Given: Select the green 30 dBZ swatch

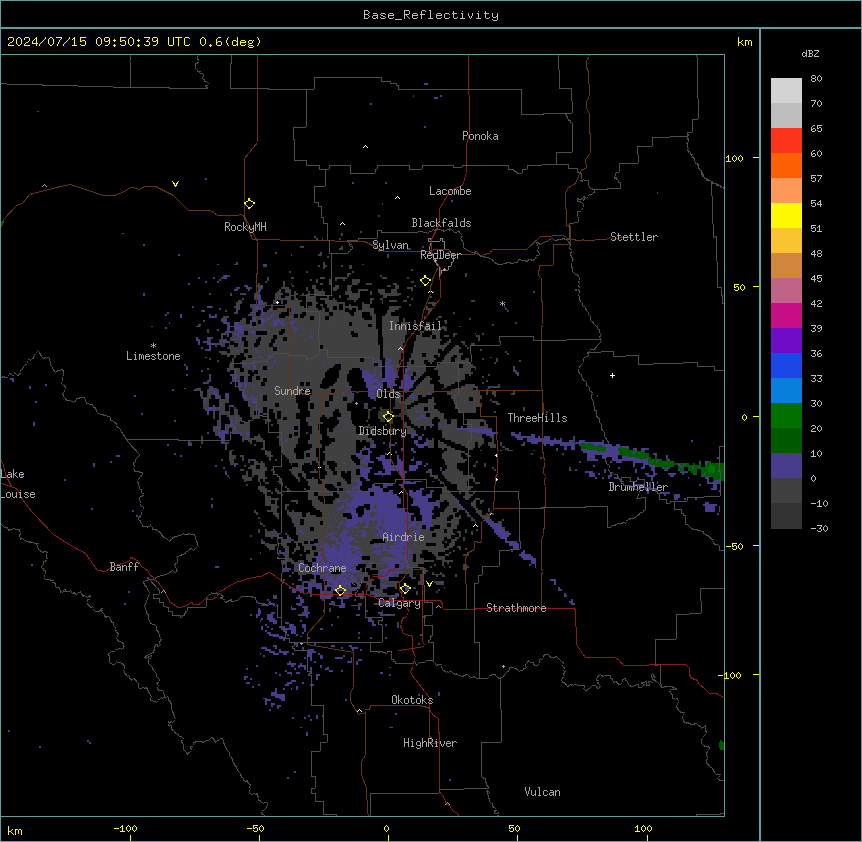Looking at the screenshot, I should pyautogui.click(x=786, y=416).
